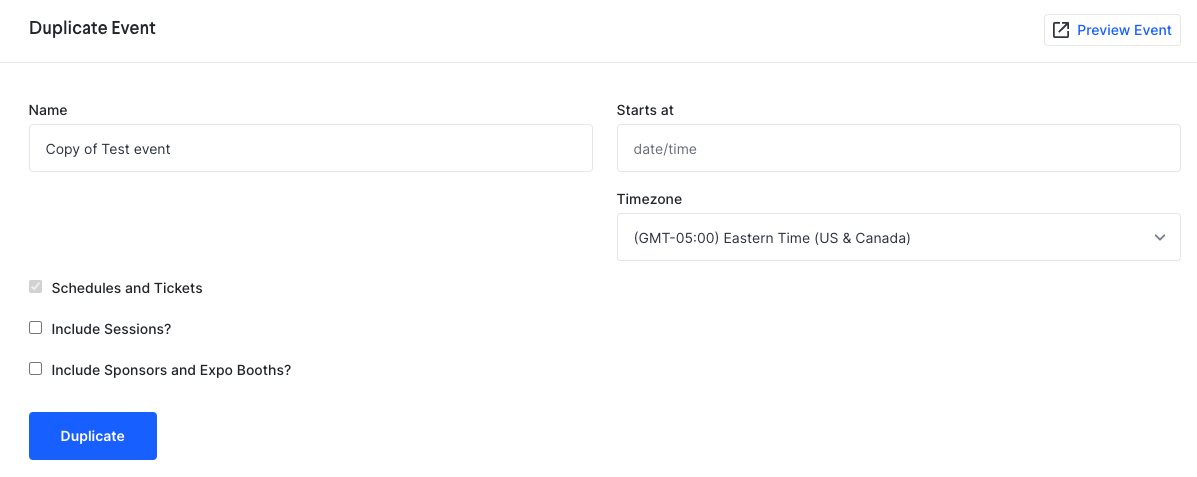This screenshot has width=1197, height=477.
Task: Open the Timezone dropdown menu
Action: pyautogui.click(x=899, y=237)
